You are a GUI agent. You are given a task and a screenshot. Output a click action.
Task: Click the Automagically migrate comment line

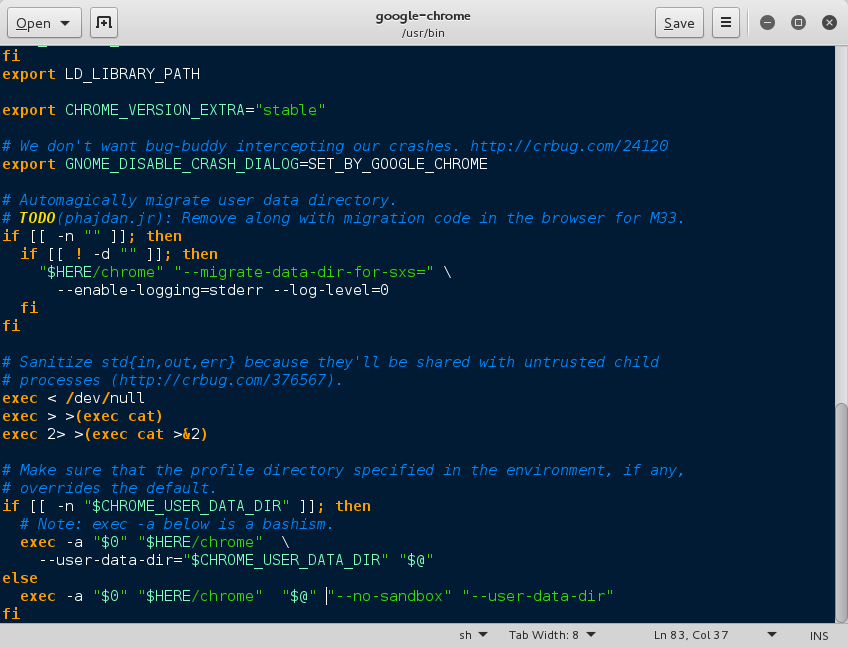(200, 200)
